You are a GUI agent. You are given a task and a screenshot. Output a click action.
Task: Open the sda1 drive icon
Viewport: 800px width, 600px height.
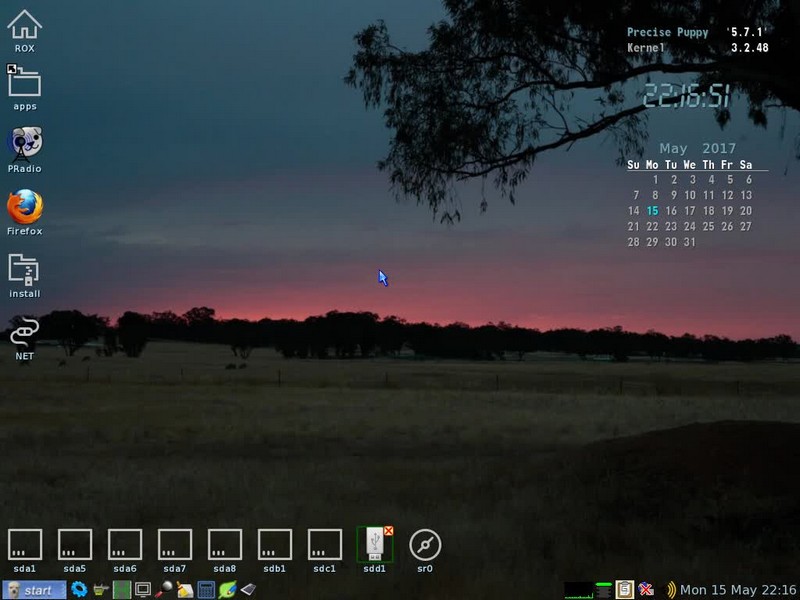click(x=25, y=545)
